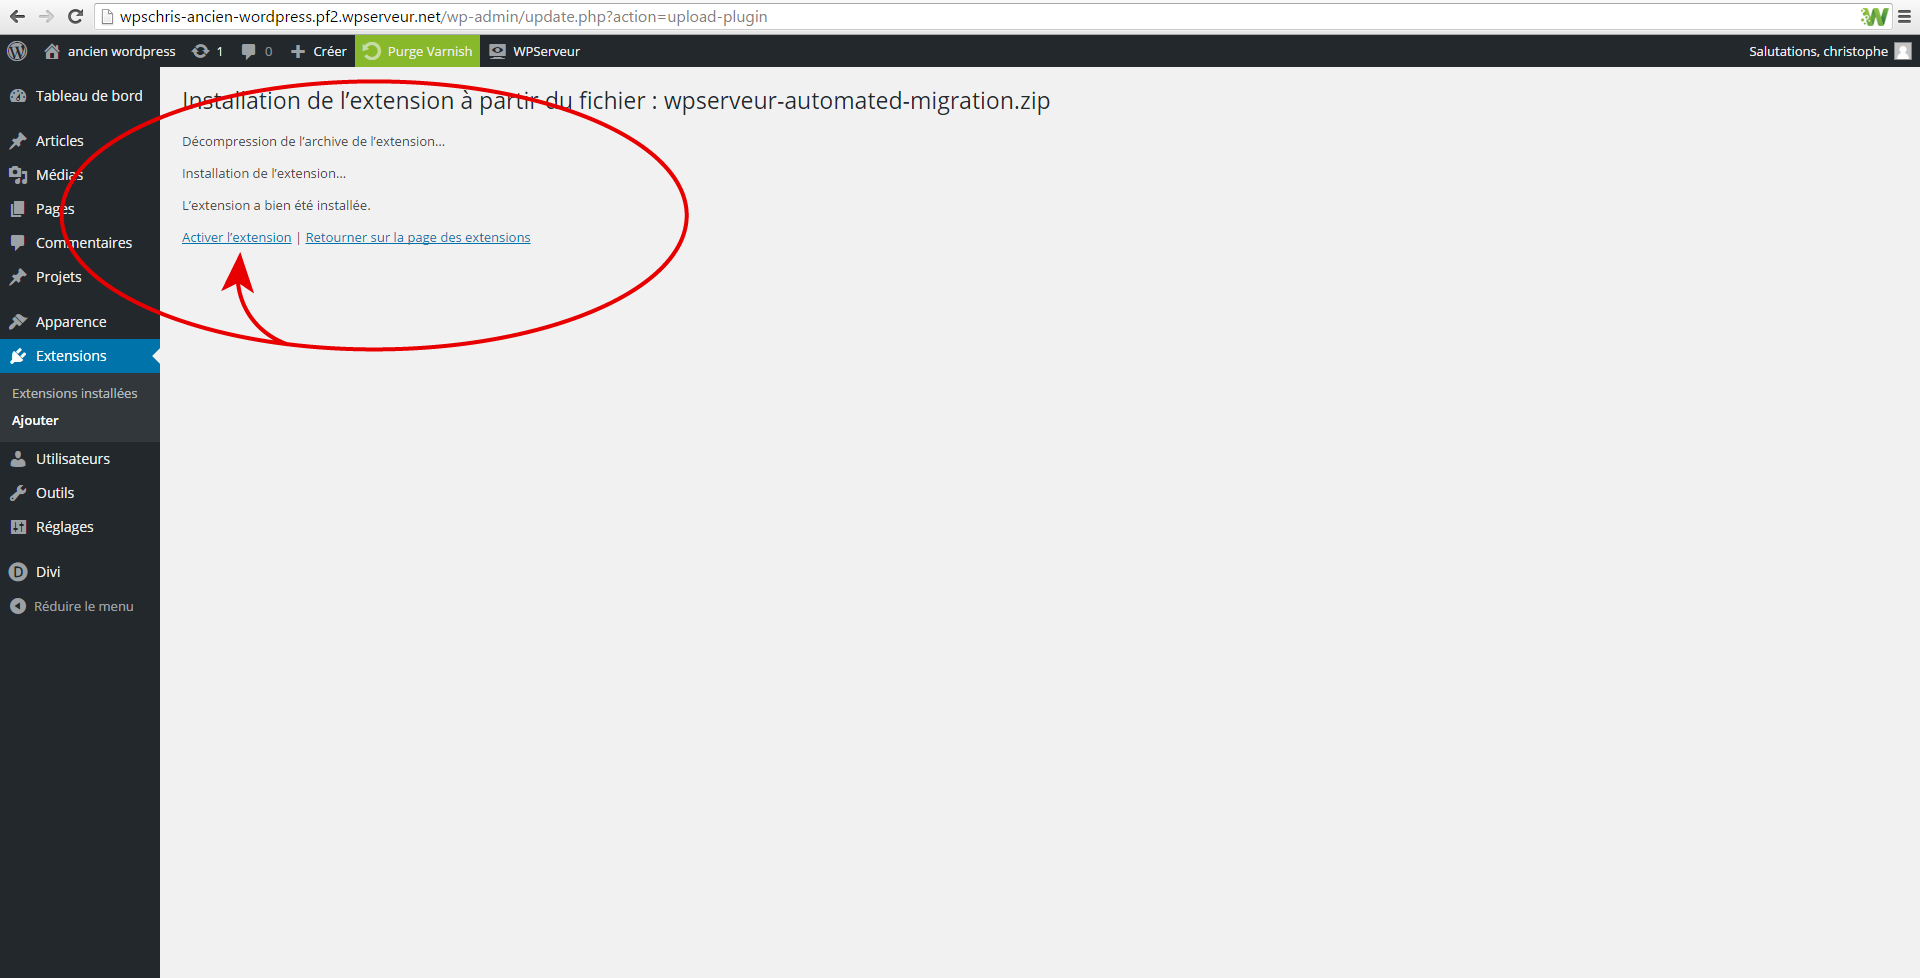This screenshot has width=1920, height=978.
Task: Open the Articles menu item
Action: [59, 141]
